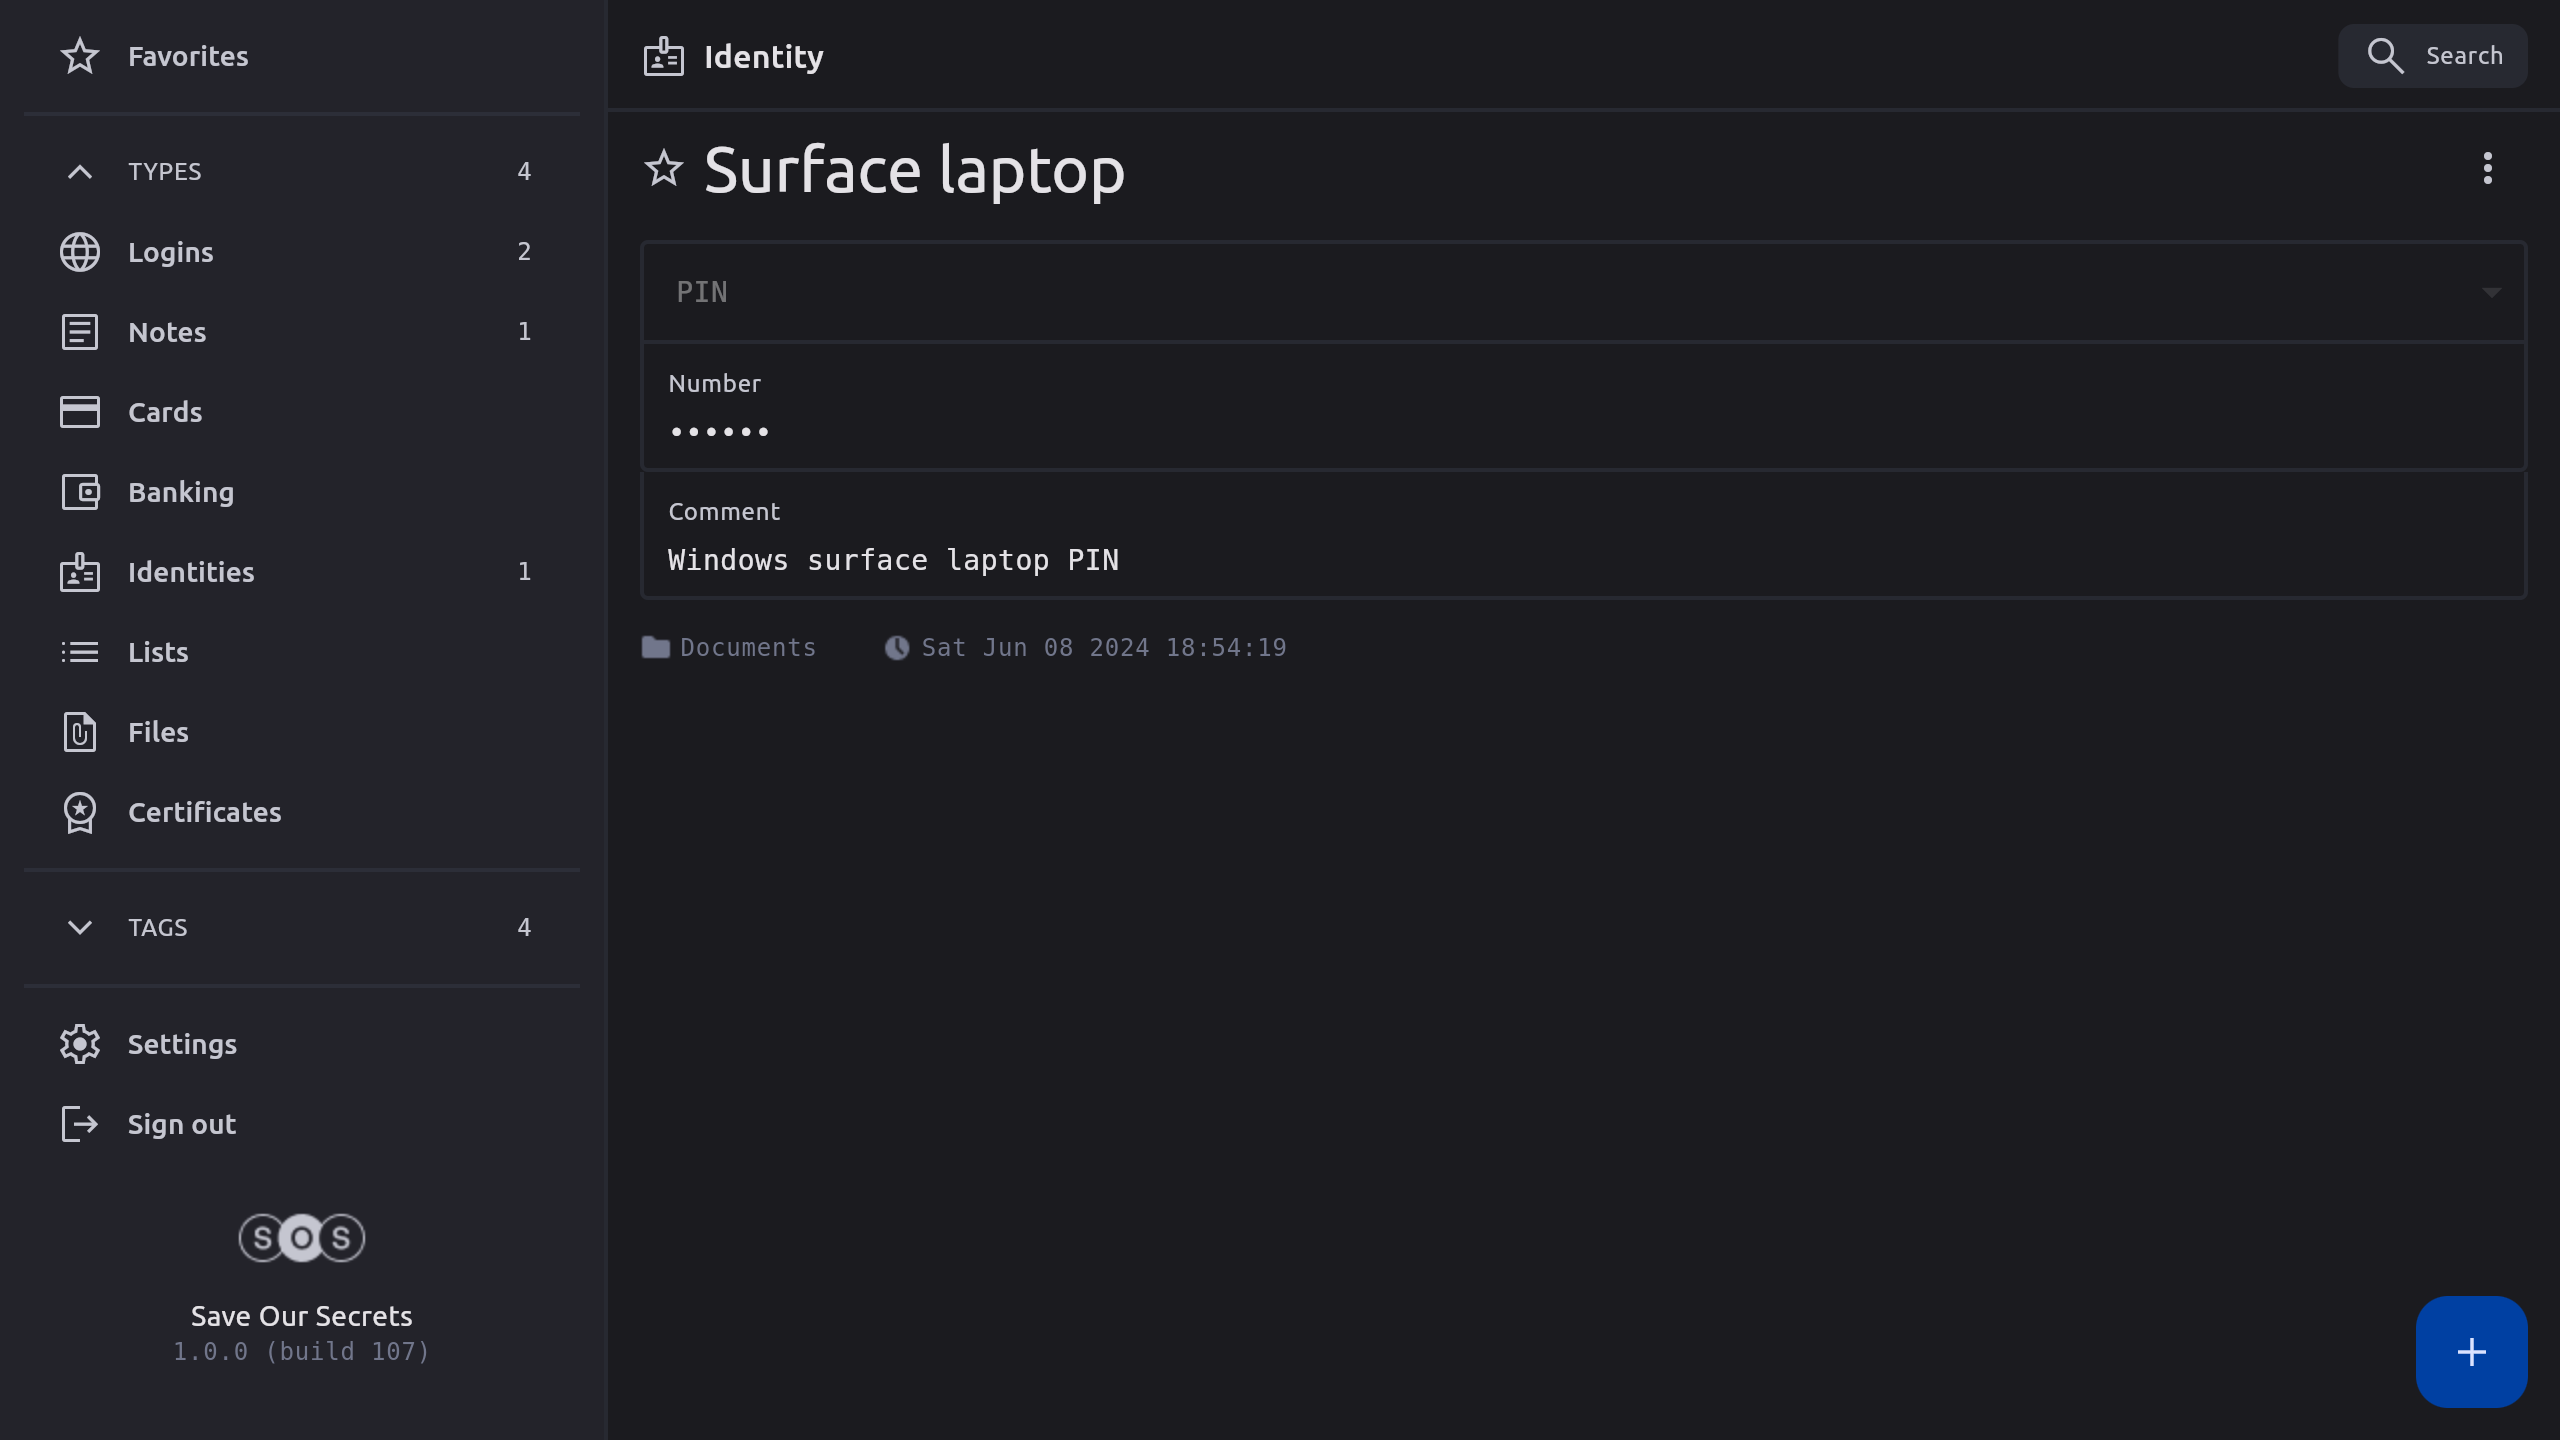
Task: Expand the TAGS section chevron
Action: pos(80,927)
